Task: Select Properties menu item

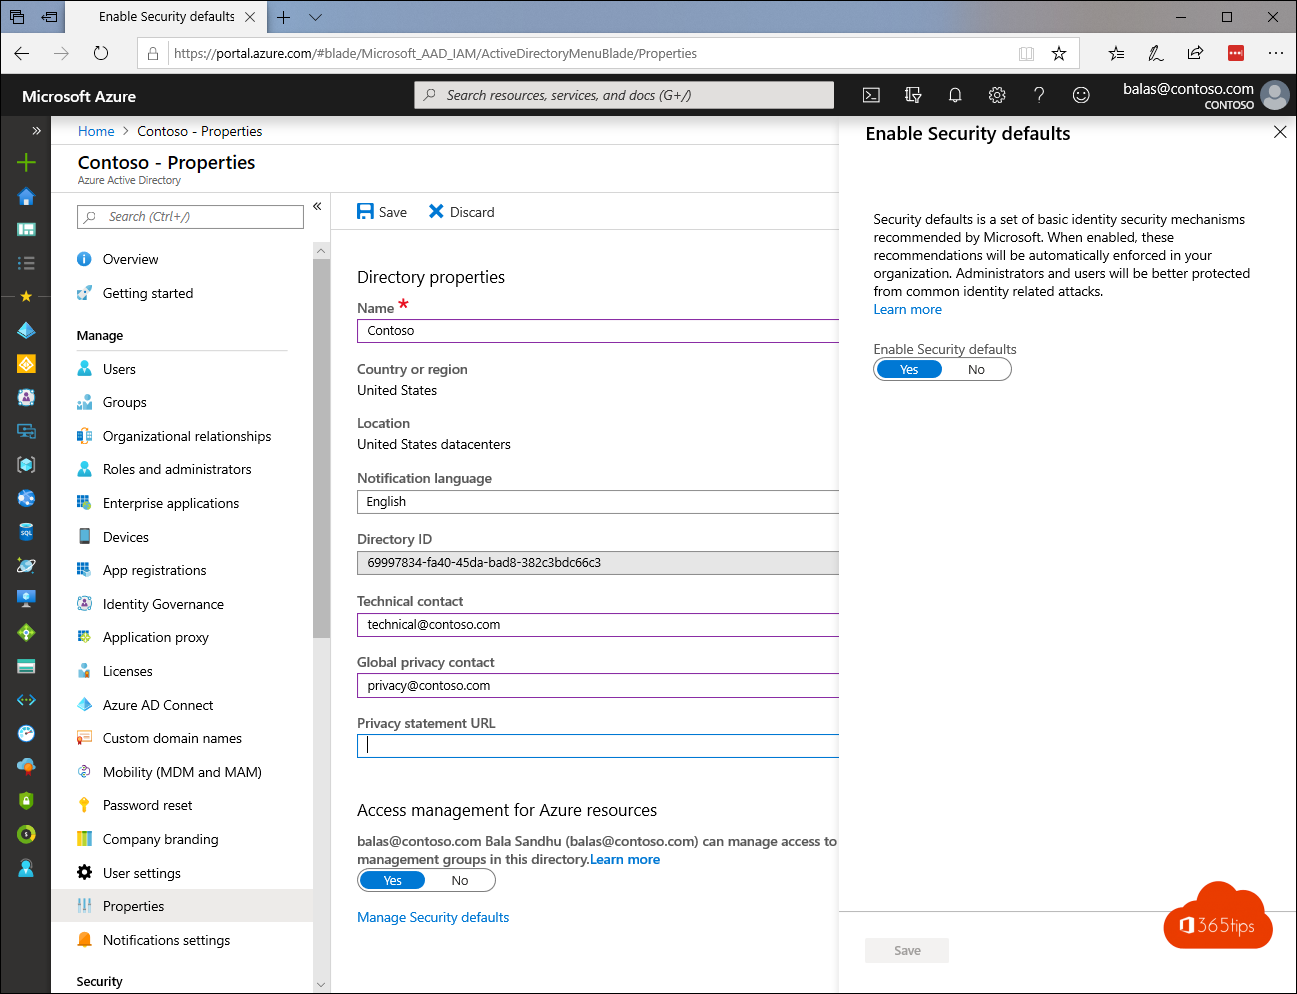Action: pos(182,906)
